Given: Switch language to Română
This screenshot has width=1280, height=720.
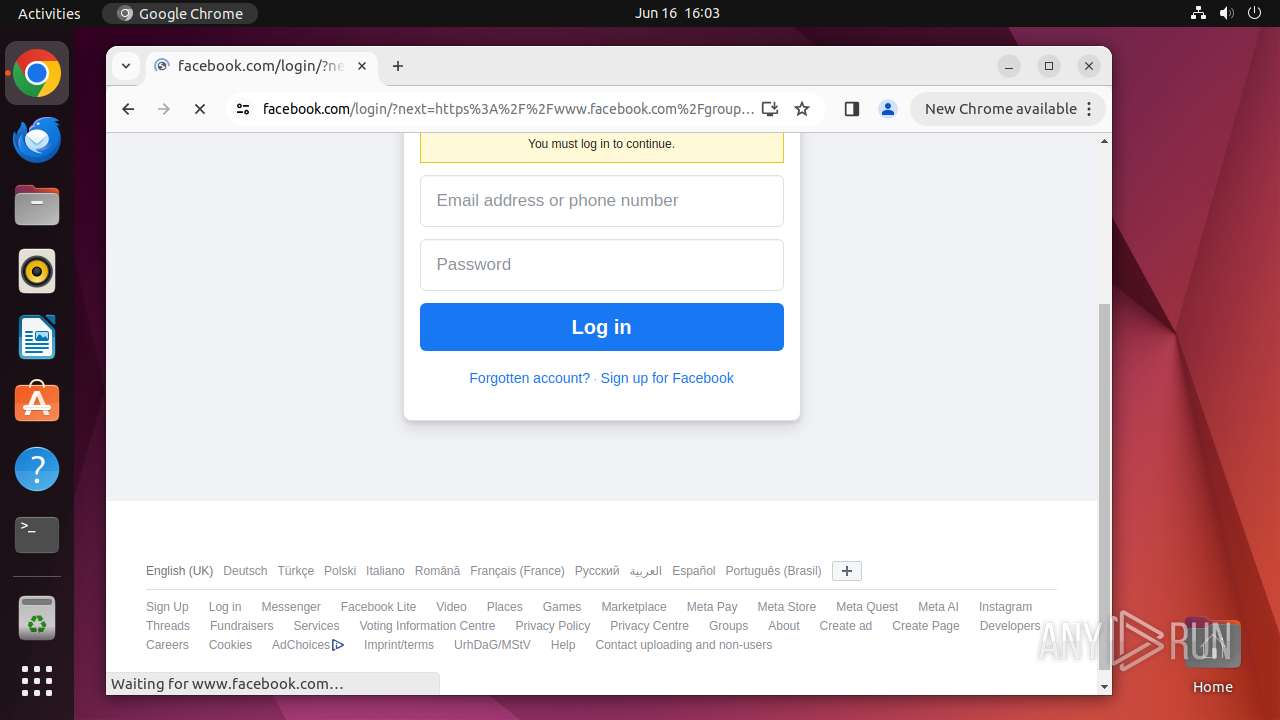Looking at the screenshot, I should coord(437,571).
